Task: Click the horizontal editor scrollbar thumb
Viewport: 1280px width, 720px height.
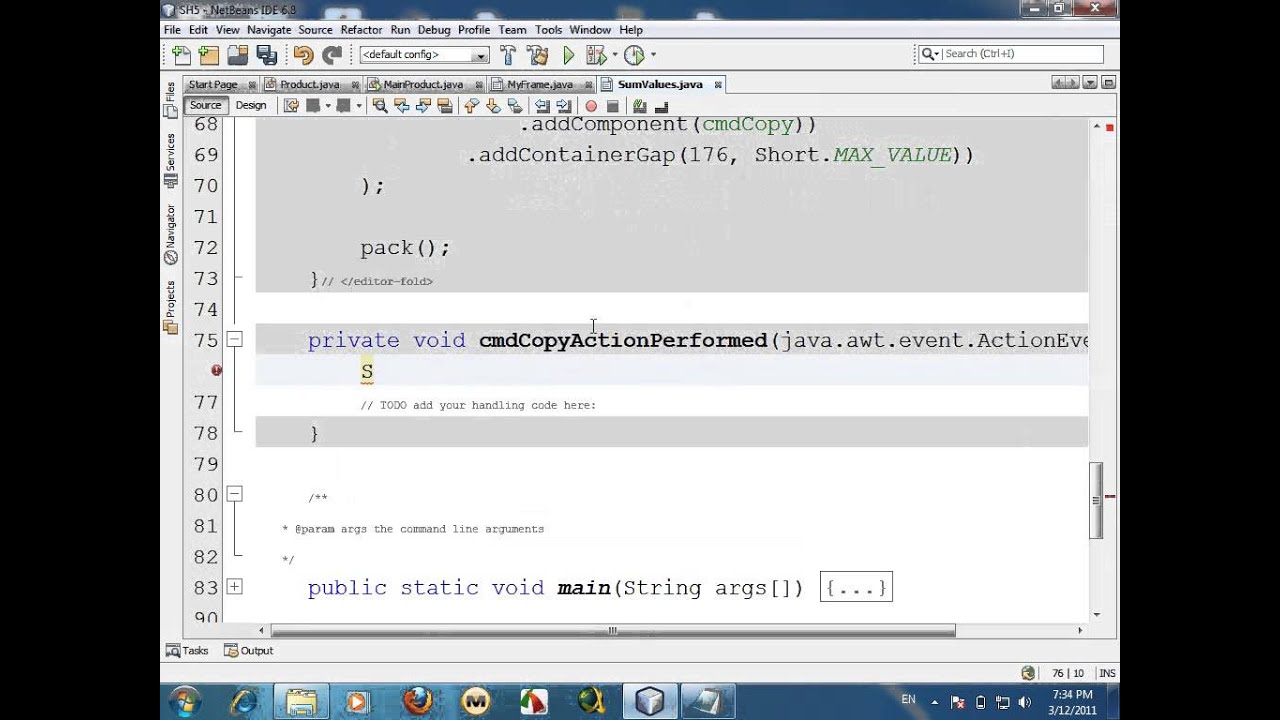Action: tap(613, 630)
